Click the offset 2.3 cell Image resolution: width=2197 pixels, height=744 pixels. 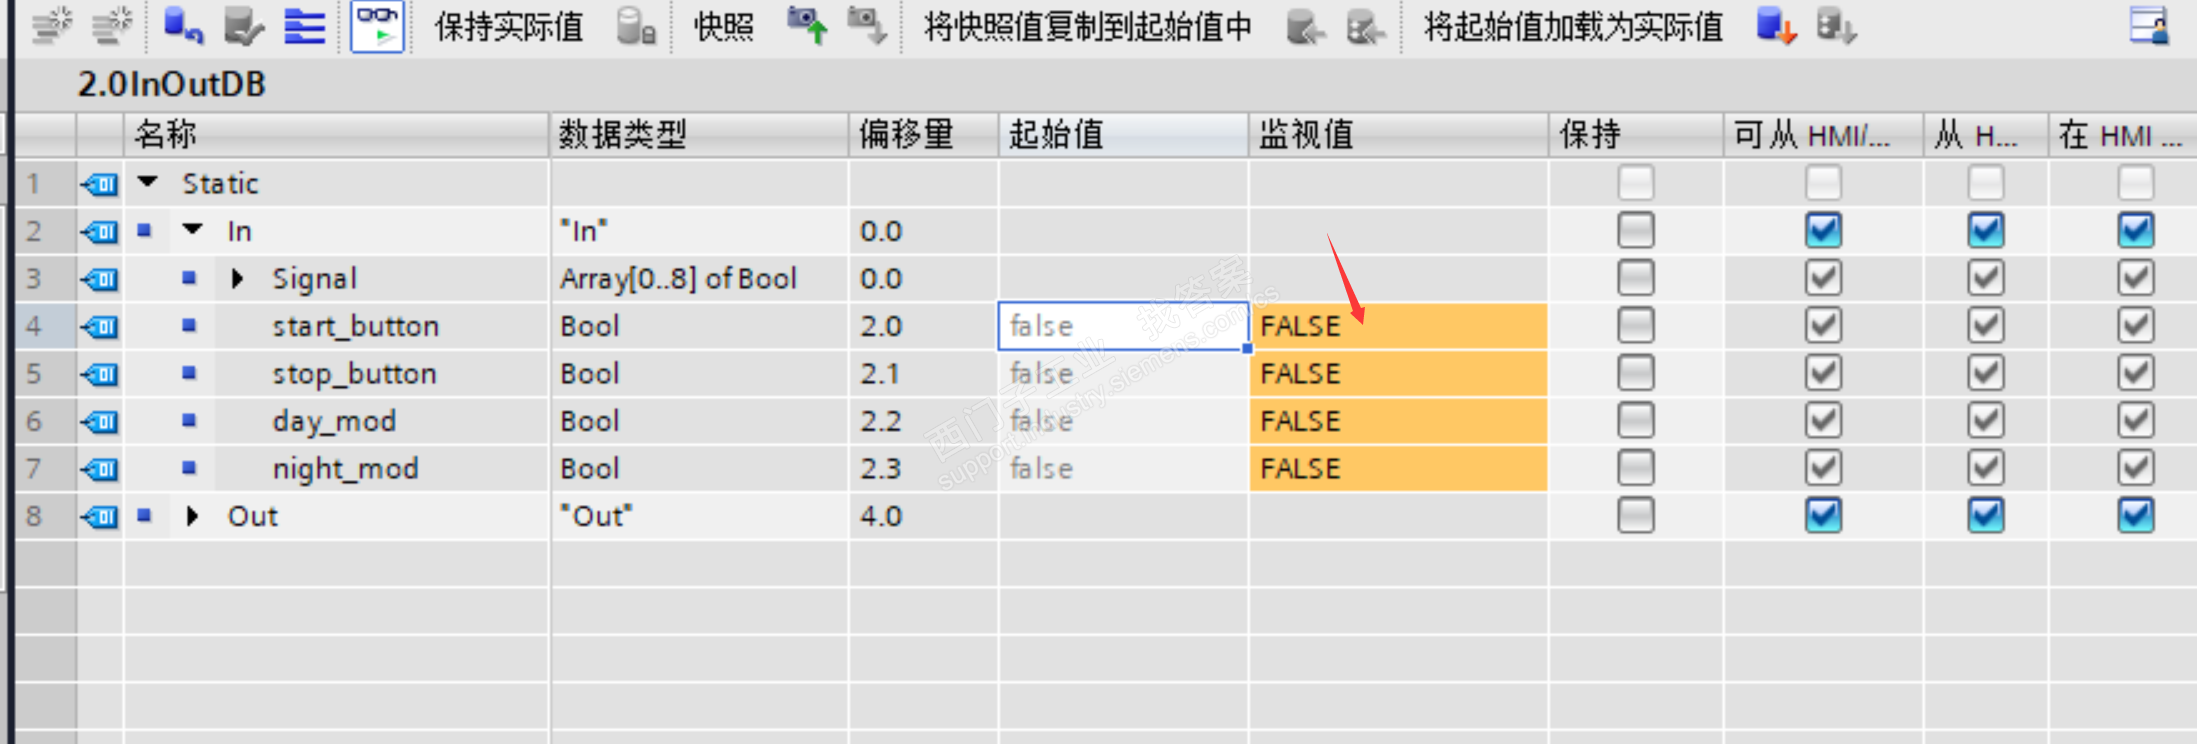pos(924,469)
